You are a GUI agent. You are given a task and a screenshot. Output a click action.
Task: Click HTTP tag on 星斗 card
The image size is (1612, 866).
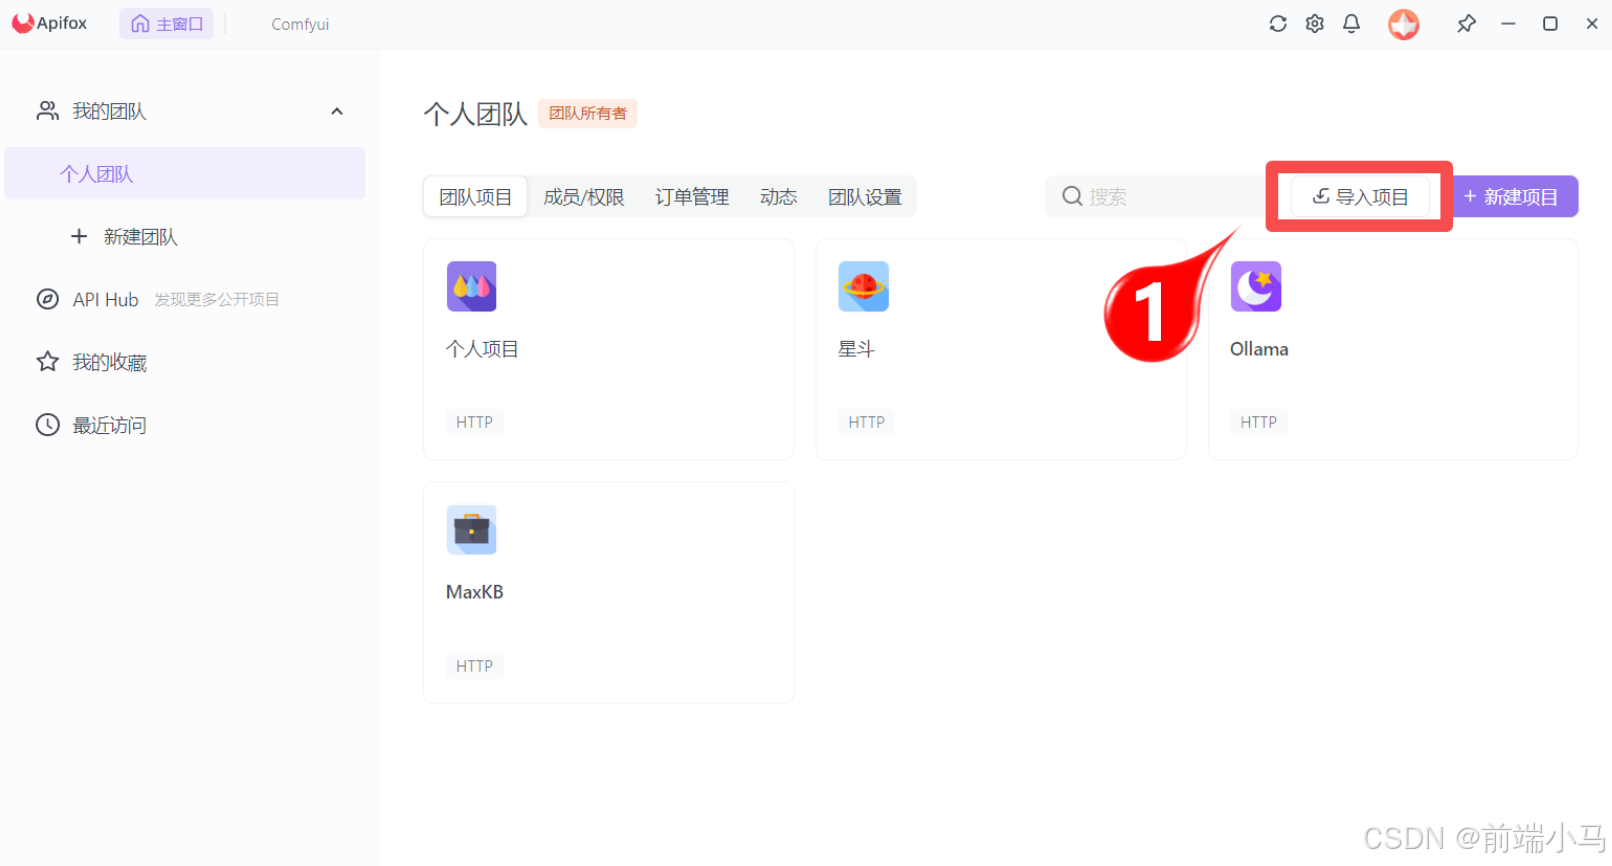click(x=866, y=422)
